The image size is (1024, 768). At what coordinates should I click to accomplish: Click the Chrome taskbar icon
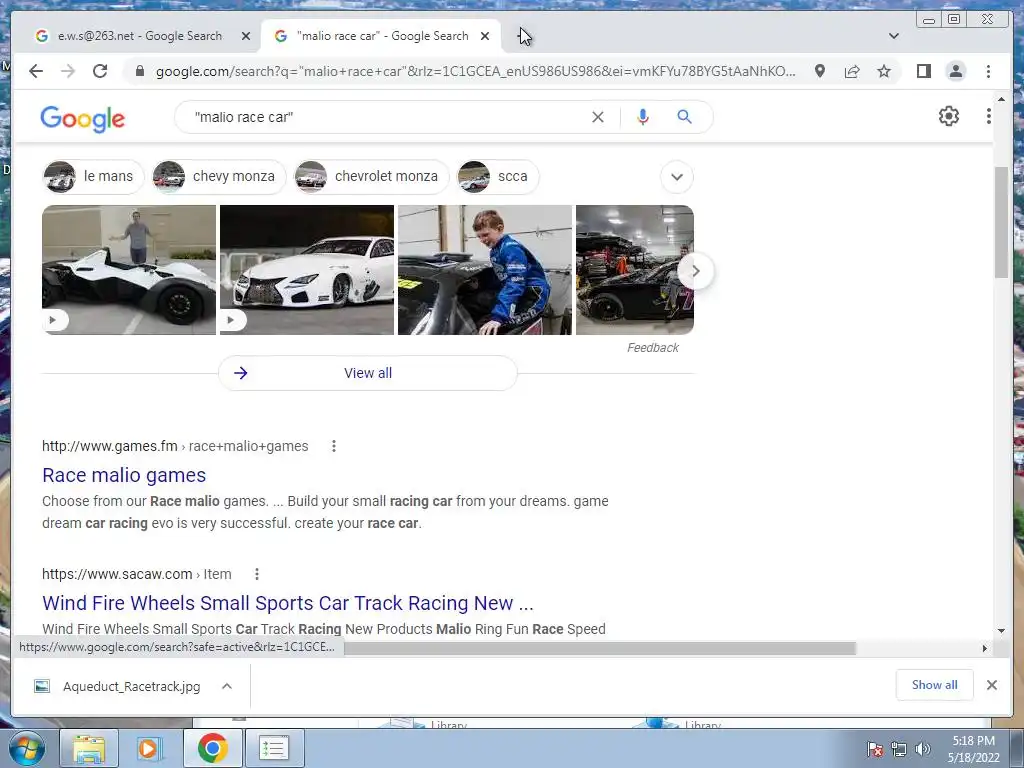[212, 748]
